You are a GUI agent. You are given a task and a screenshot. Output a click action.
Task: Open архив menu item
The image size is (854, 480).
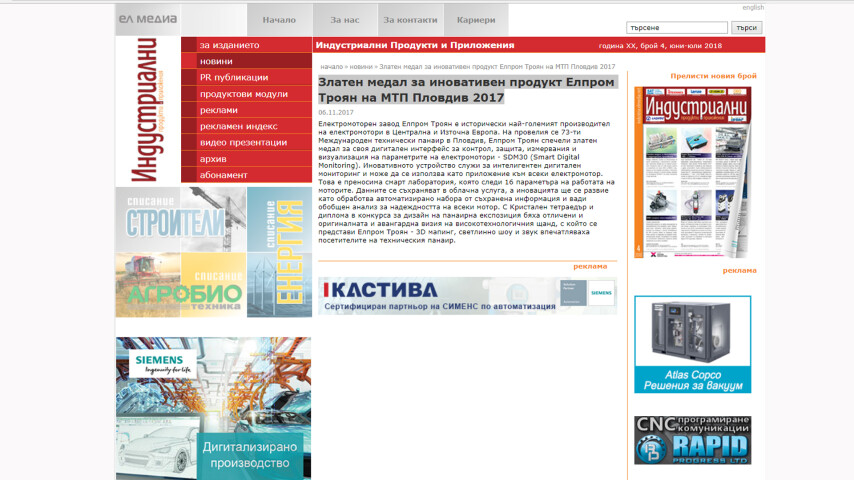click(247, 159)
